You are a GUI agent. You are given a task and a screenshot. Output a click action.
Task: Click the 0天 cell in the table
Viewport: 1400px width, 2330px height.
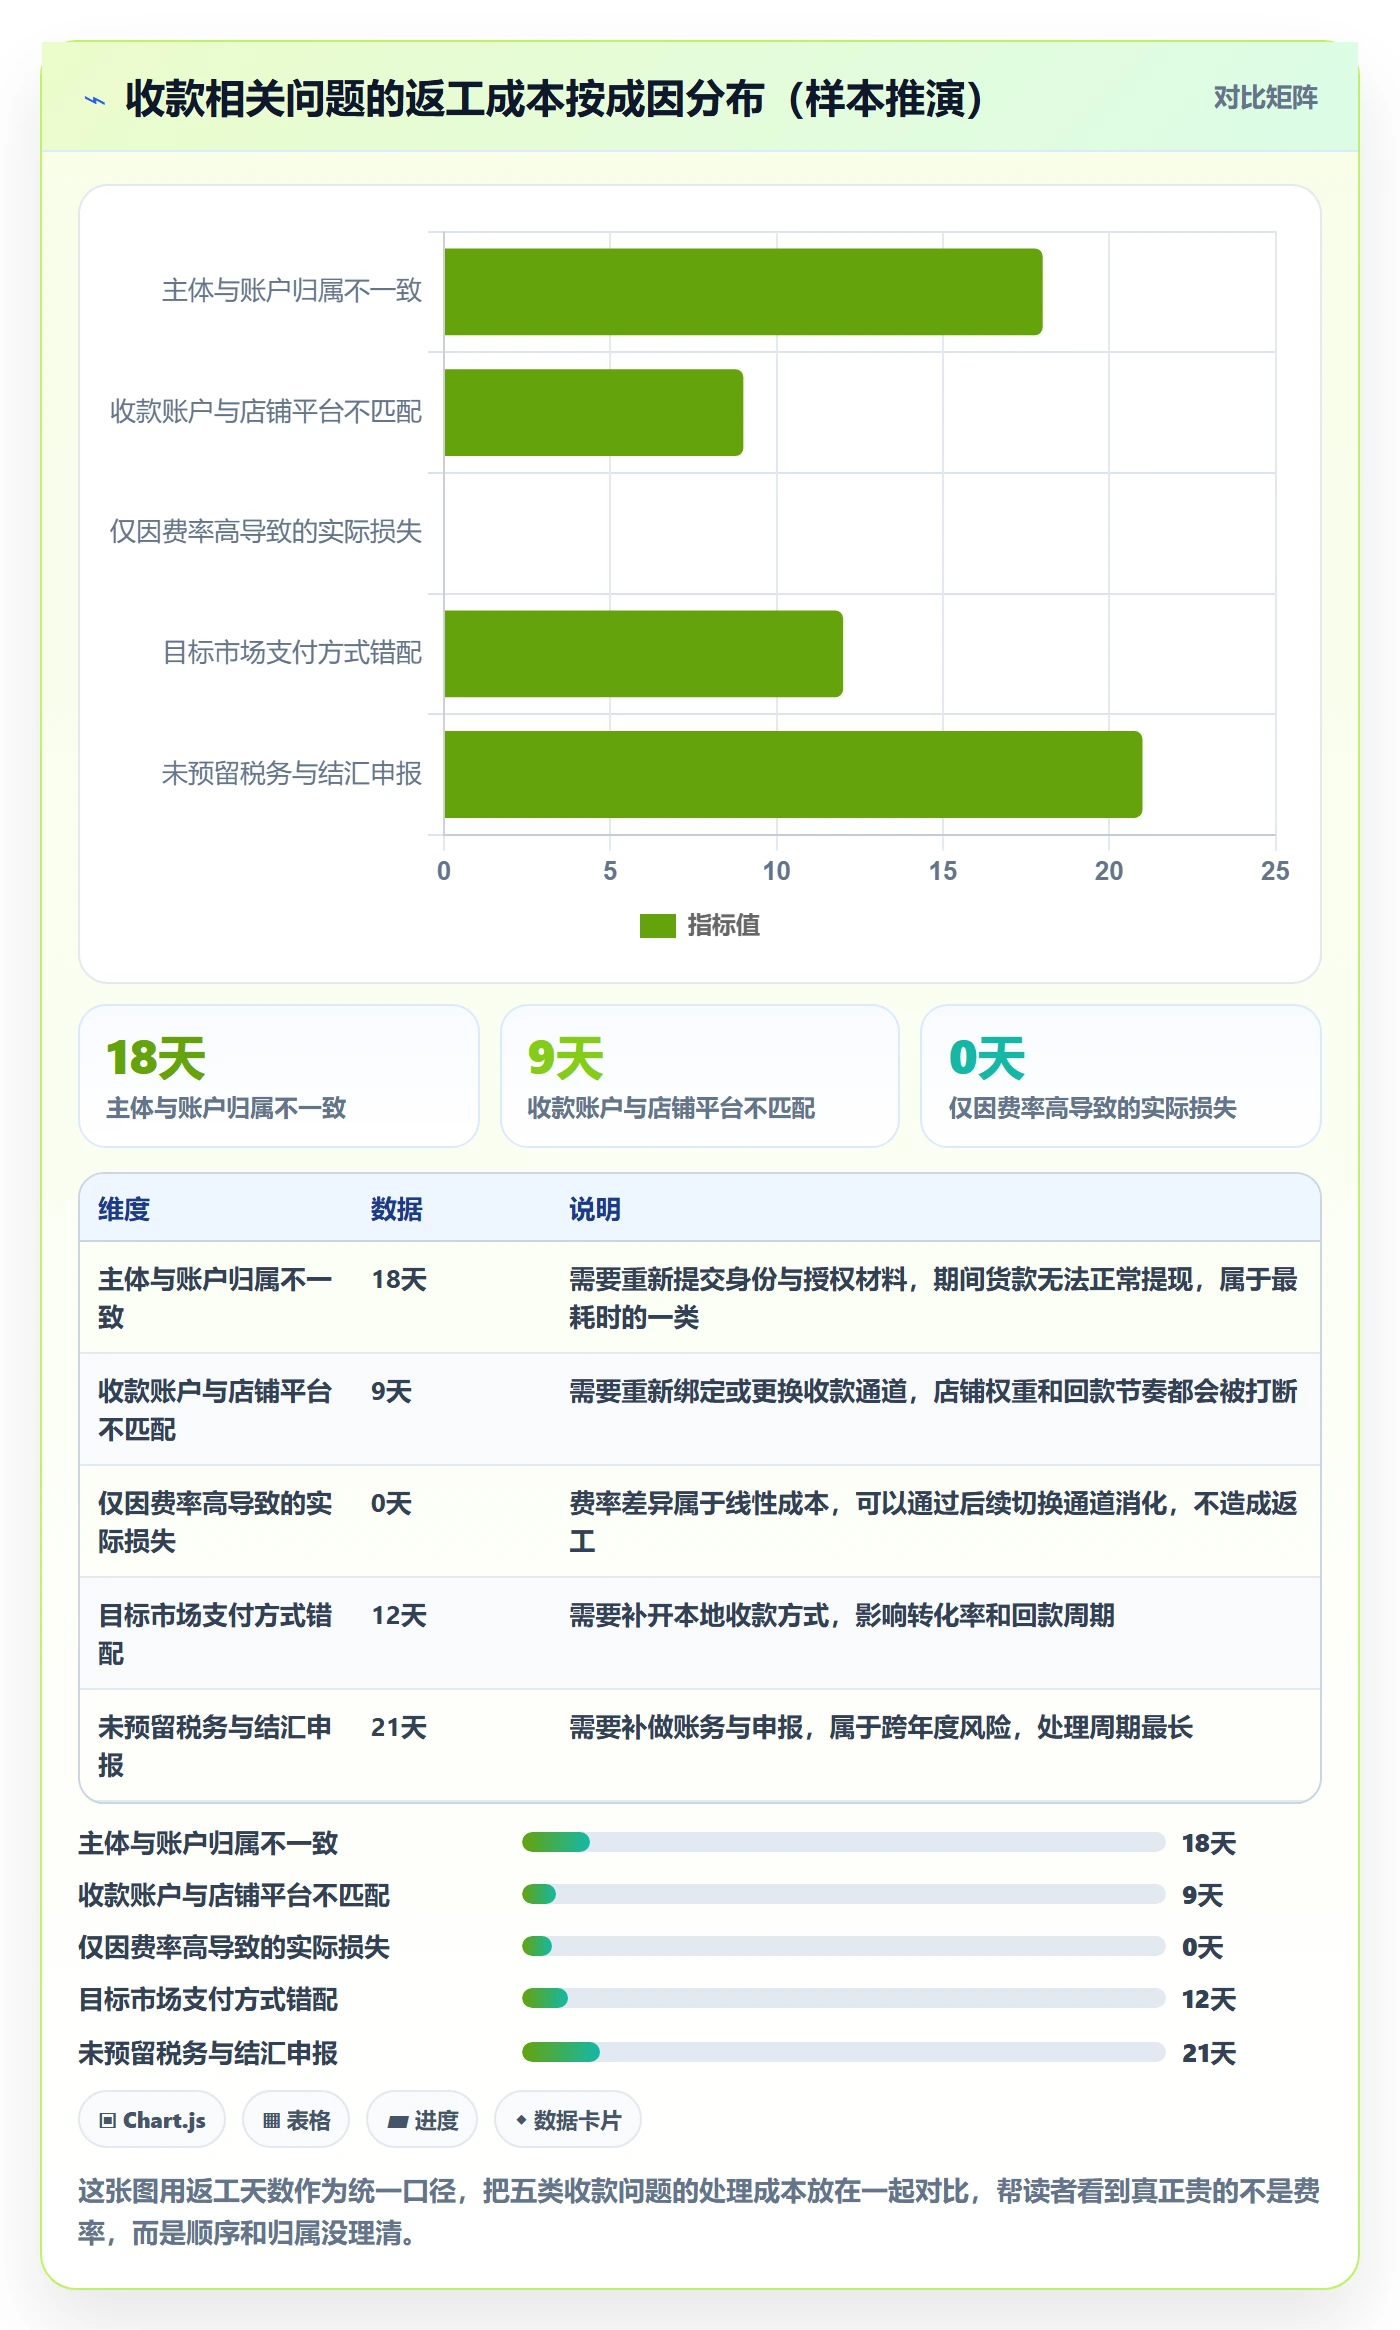coord(391,1503)
